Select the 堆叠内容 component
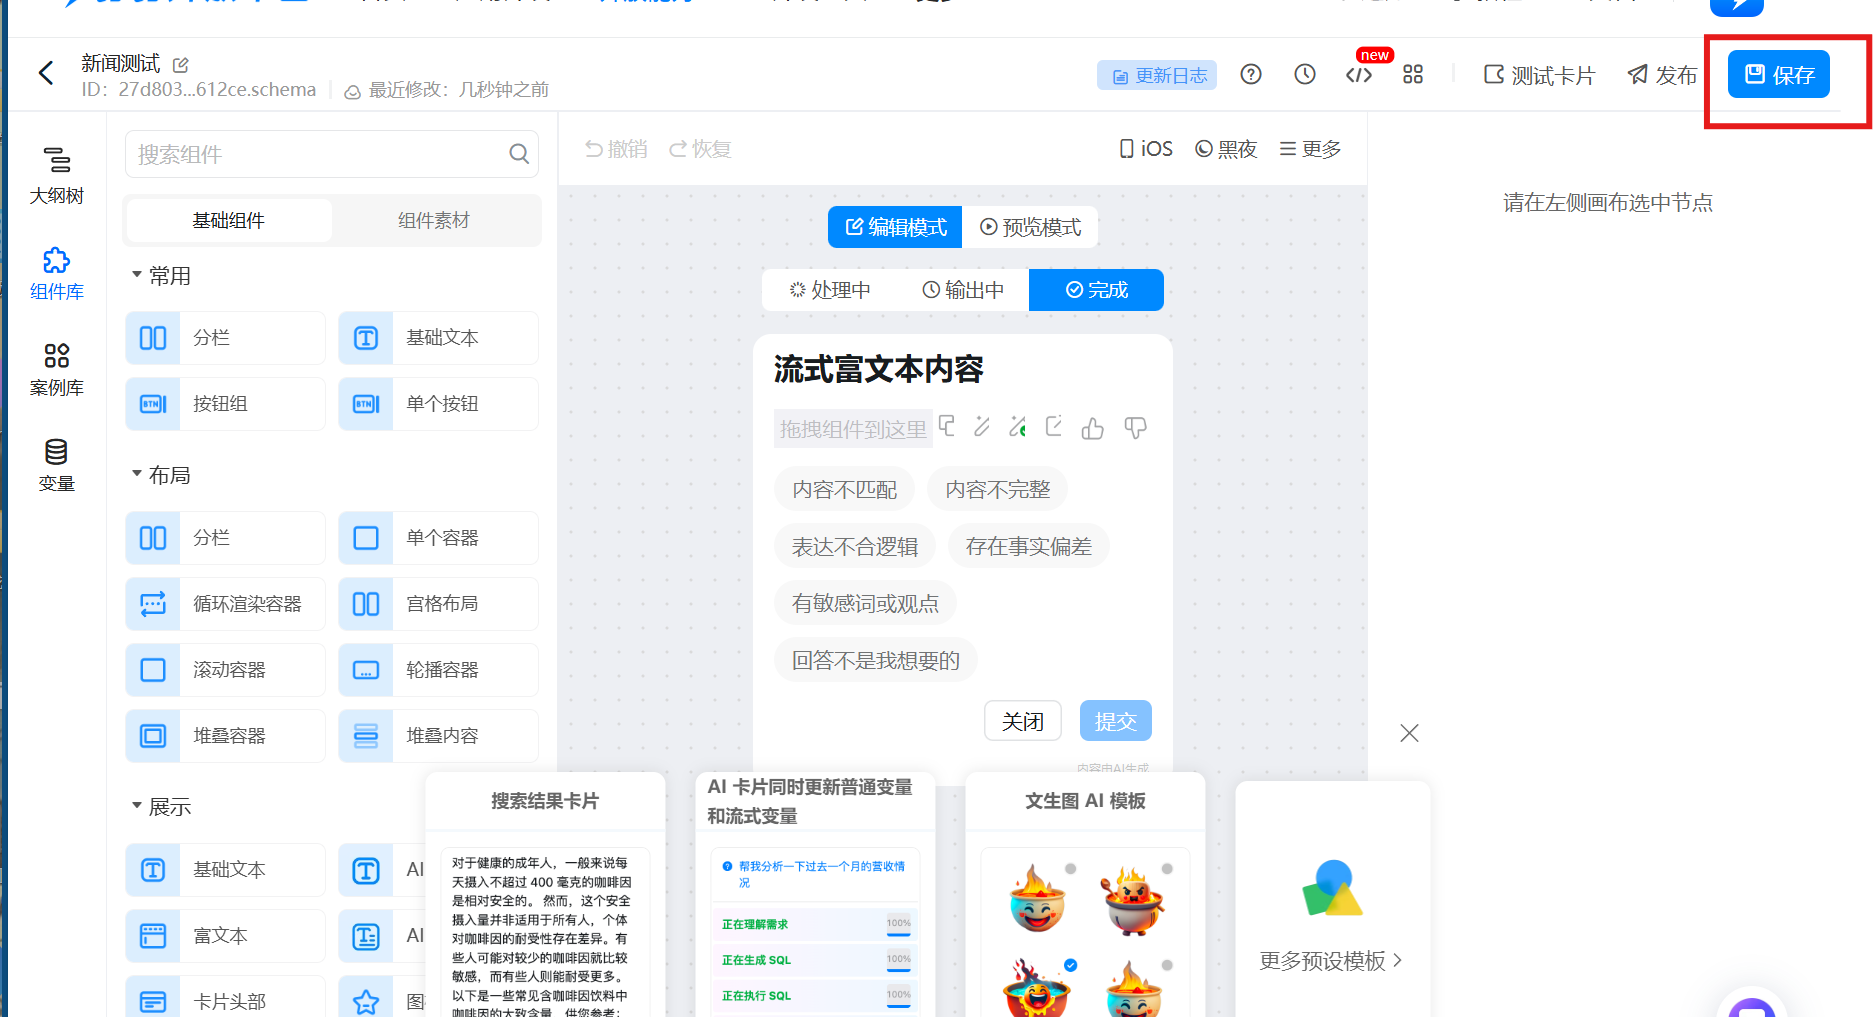Viewport: 1873px width, 1017px height. pos(439,736)
